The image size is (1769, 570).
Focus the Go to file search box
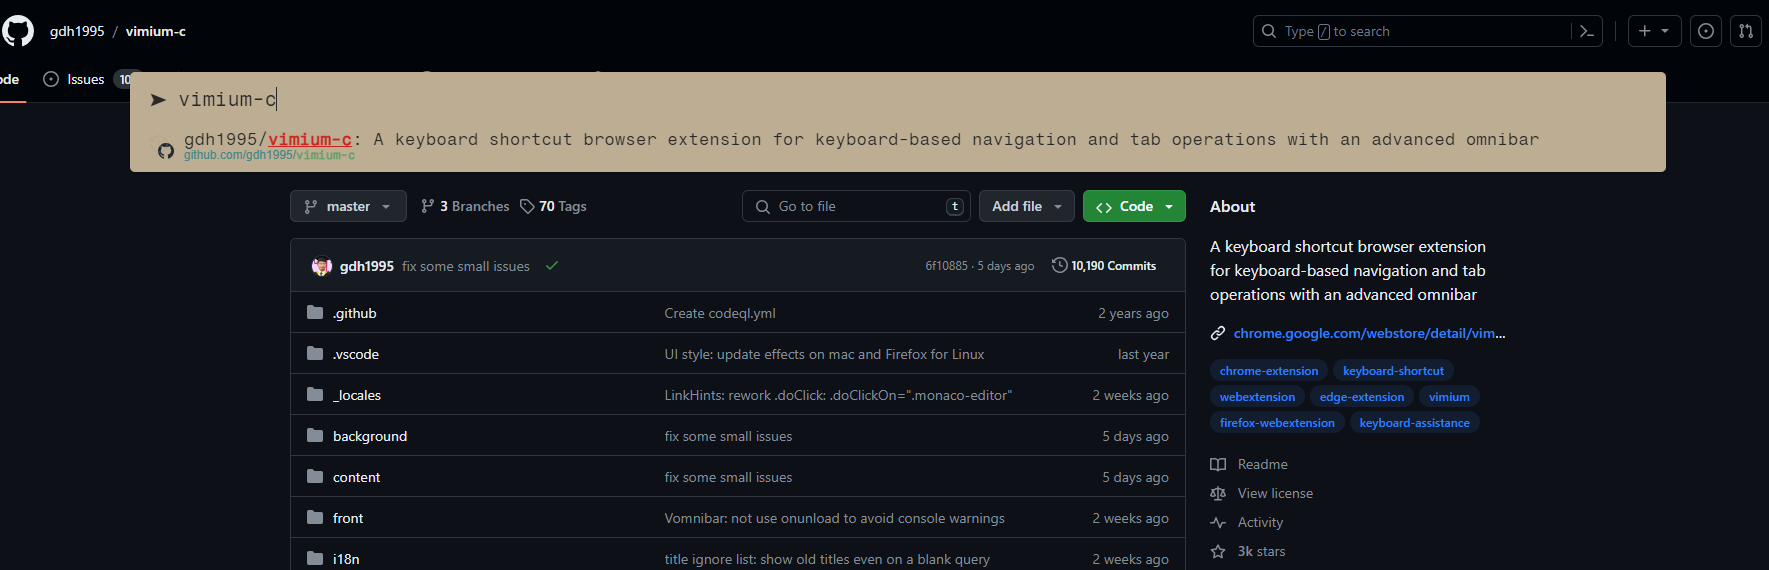[x=857, y=206]
